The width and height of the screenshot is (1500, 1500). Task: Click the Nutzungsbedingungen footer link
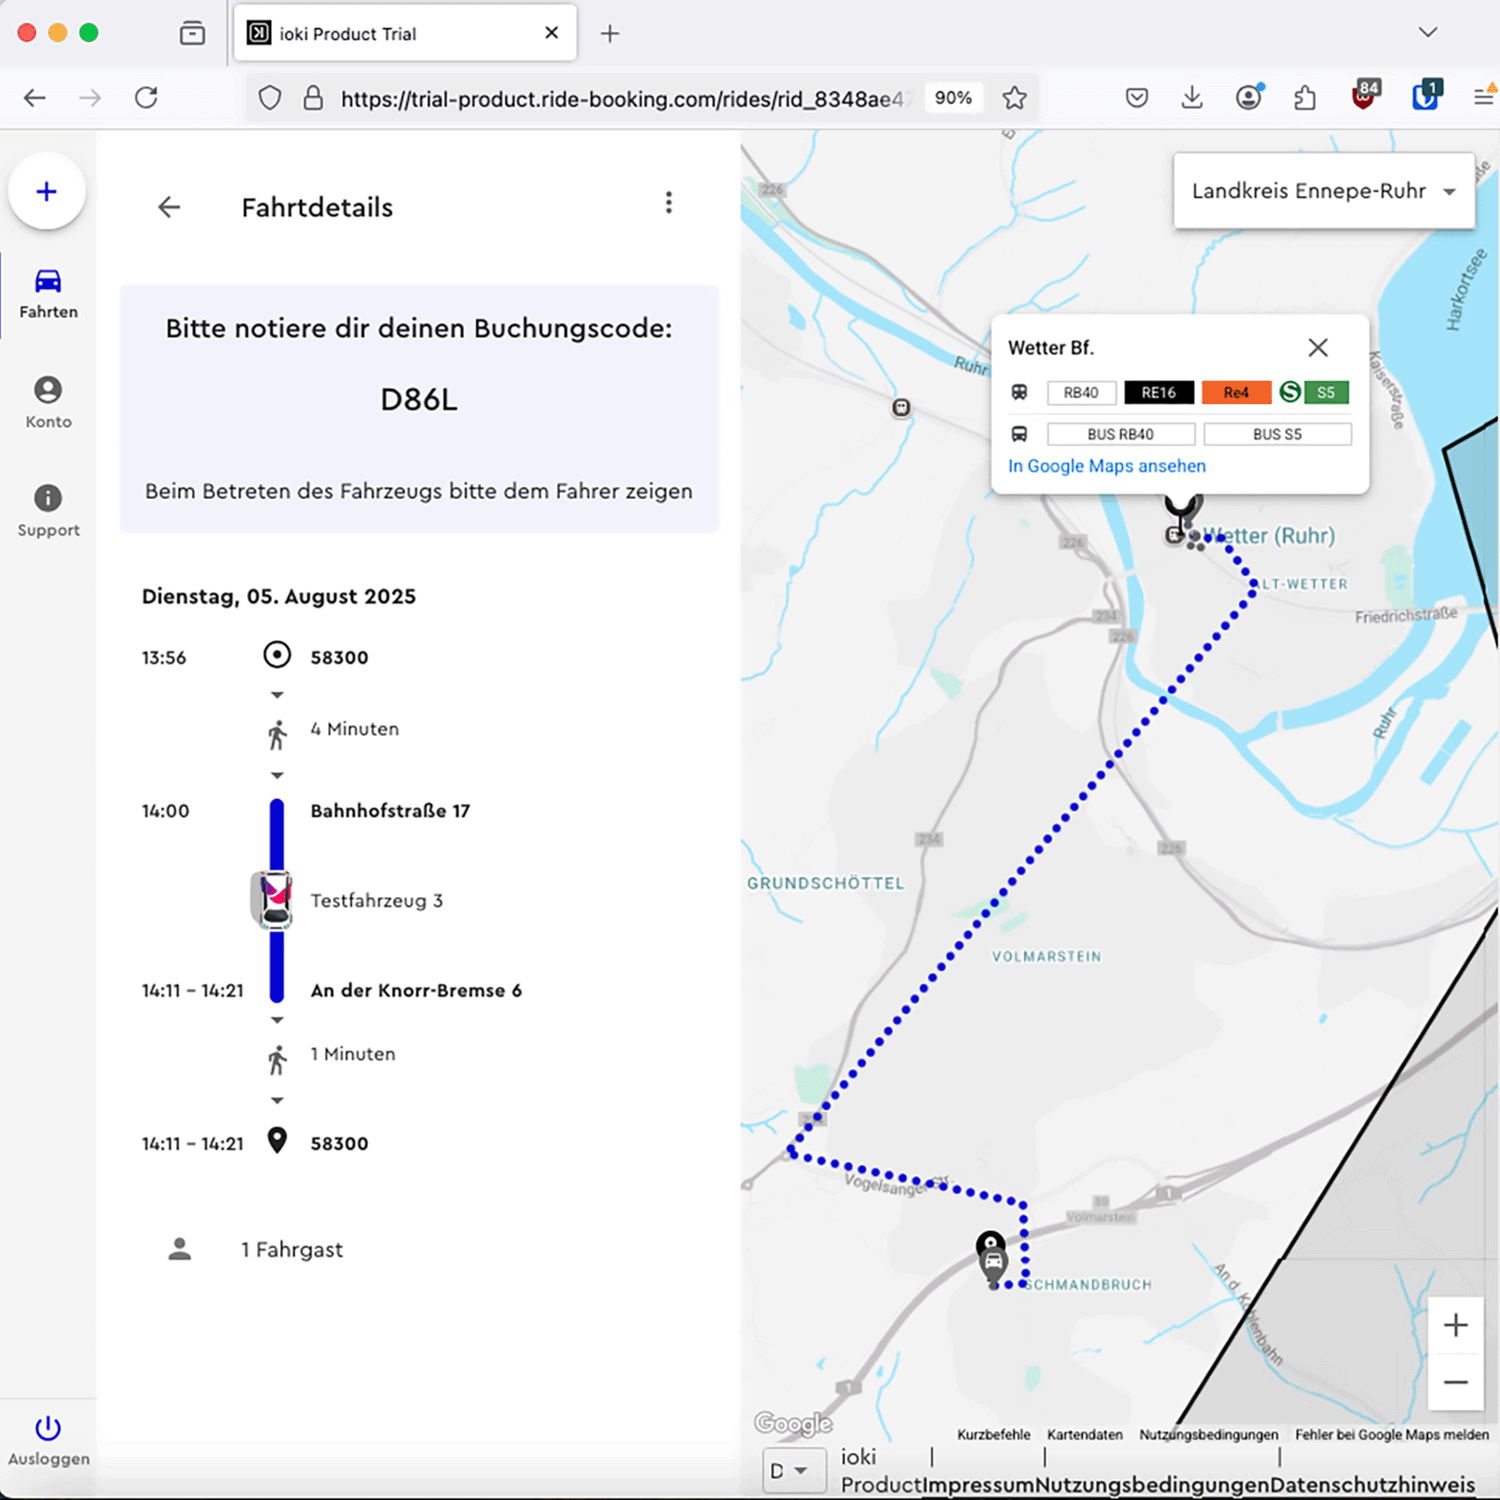coord(1153,1485)
